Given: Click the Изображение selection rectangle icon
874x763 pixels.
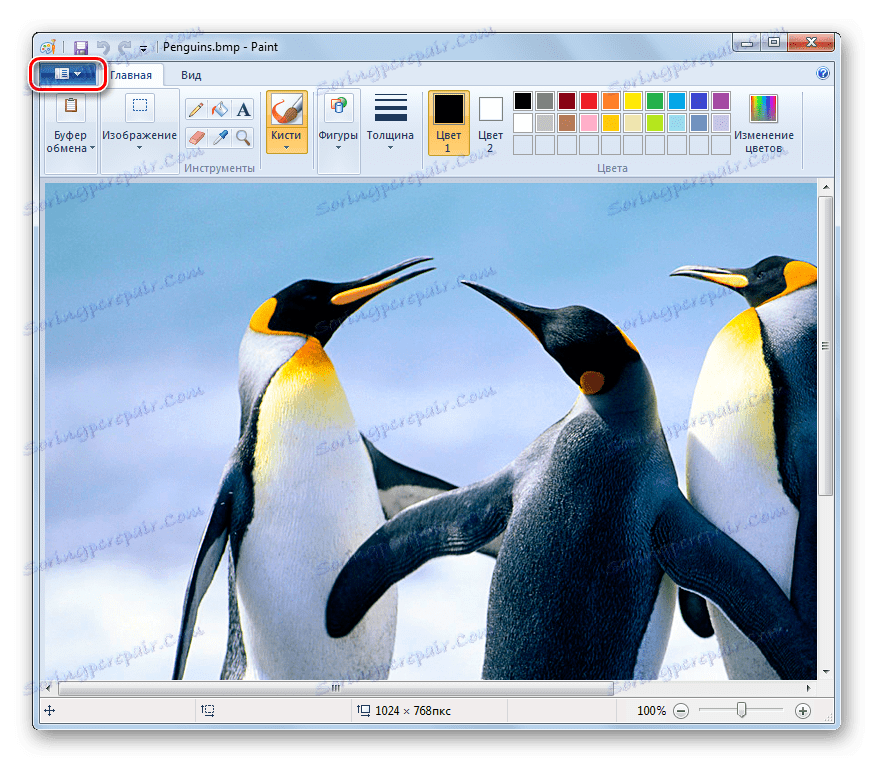Looking at the screenshot, I should tap(139, 105).
